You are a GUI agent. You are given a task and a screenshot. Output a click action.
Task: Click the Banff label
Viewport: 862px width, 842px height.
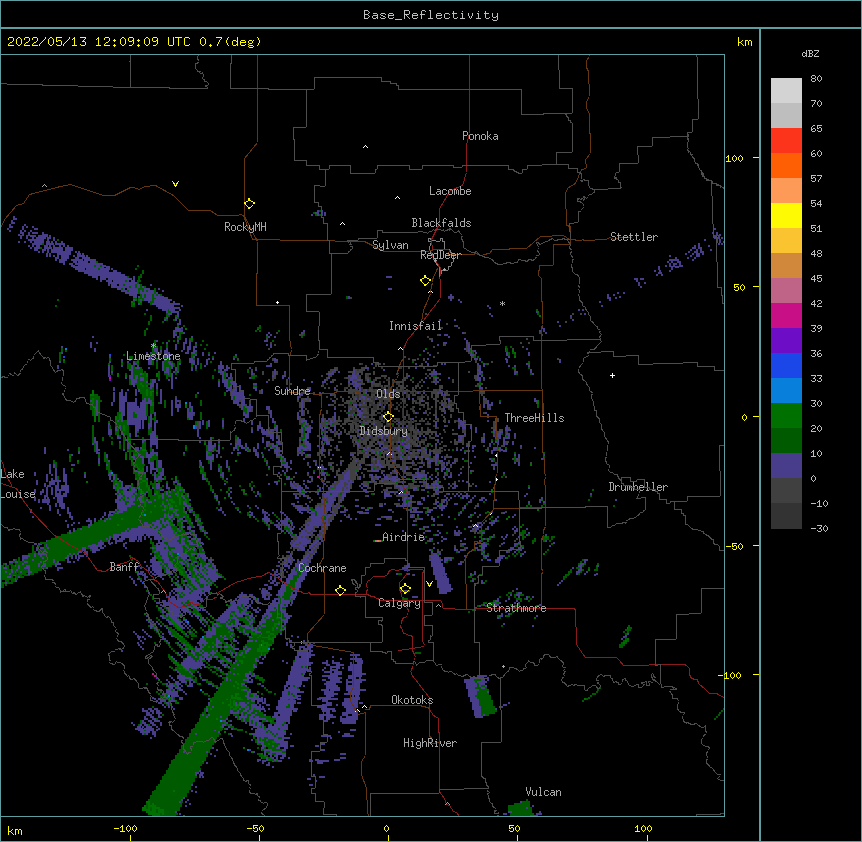point(125,567)
